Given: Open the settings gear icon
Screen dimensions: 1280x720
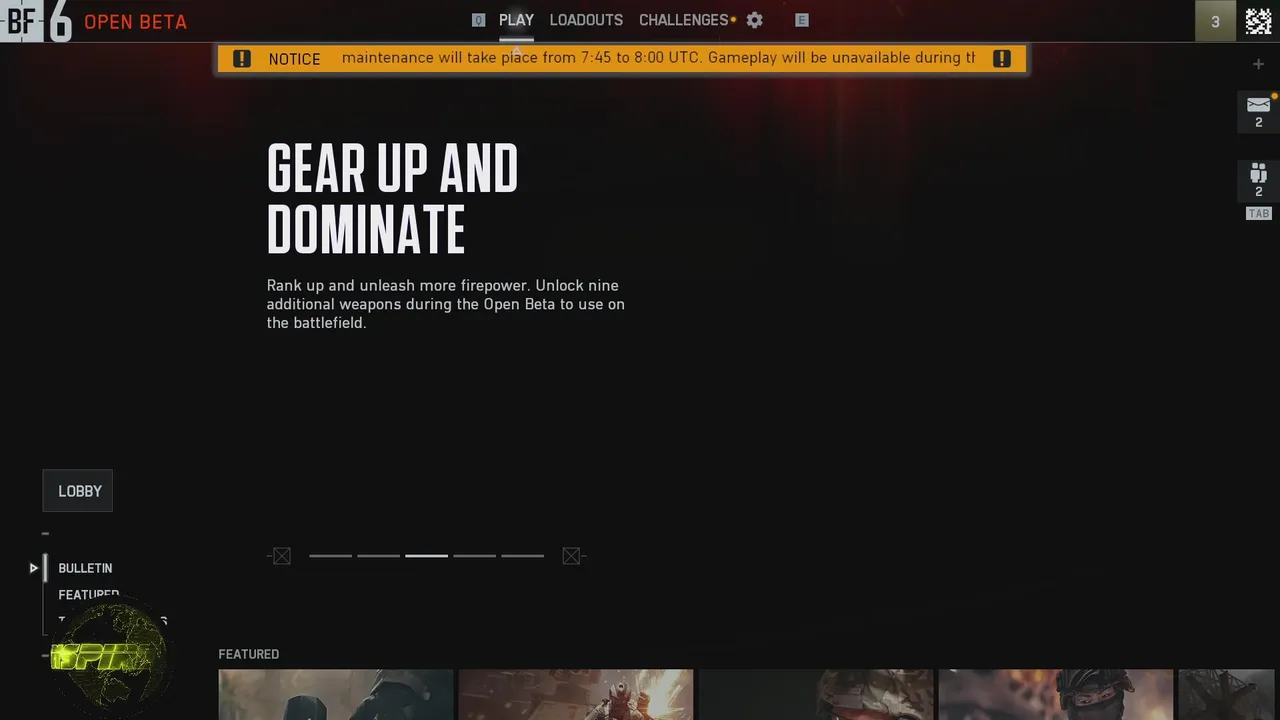Looking at the screenshot, I should click(755, 20).
